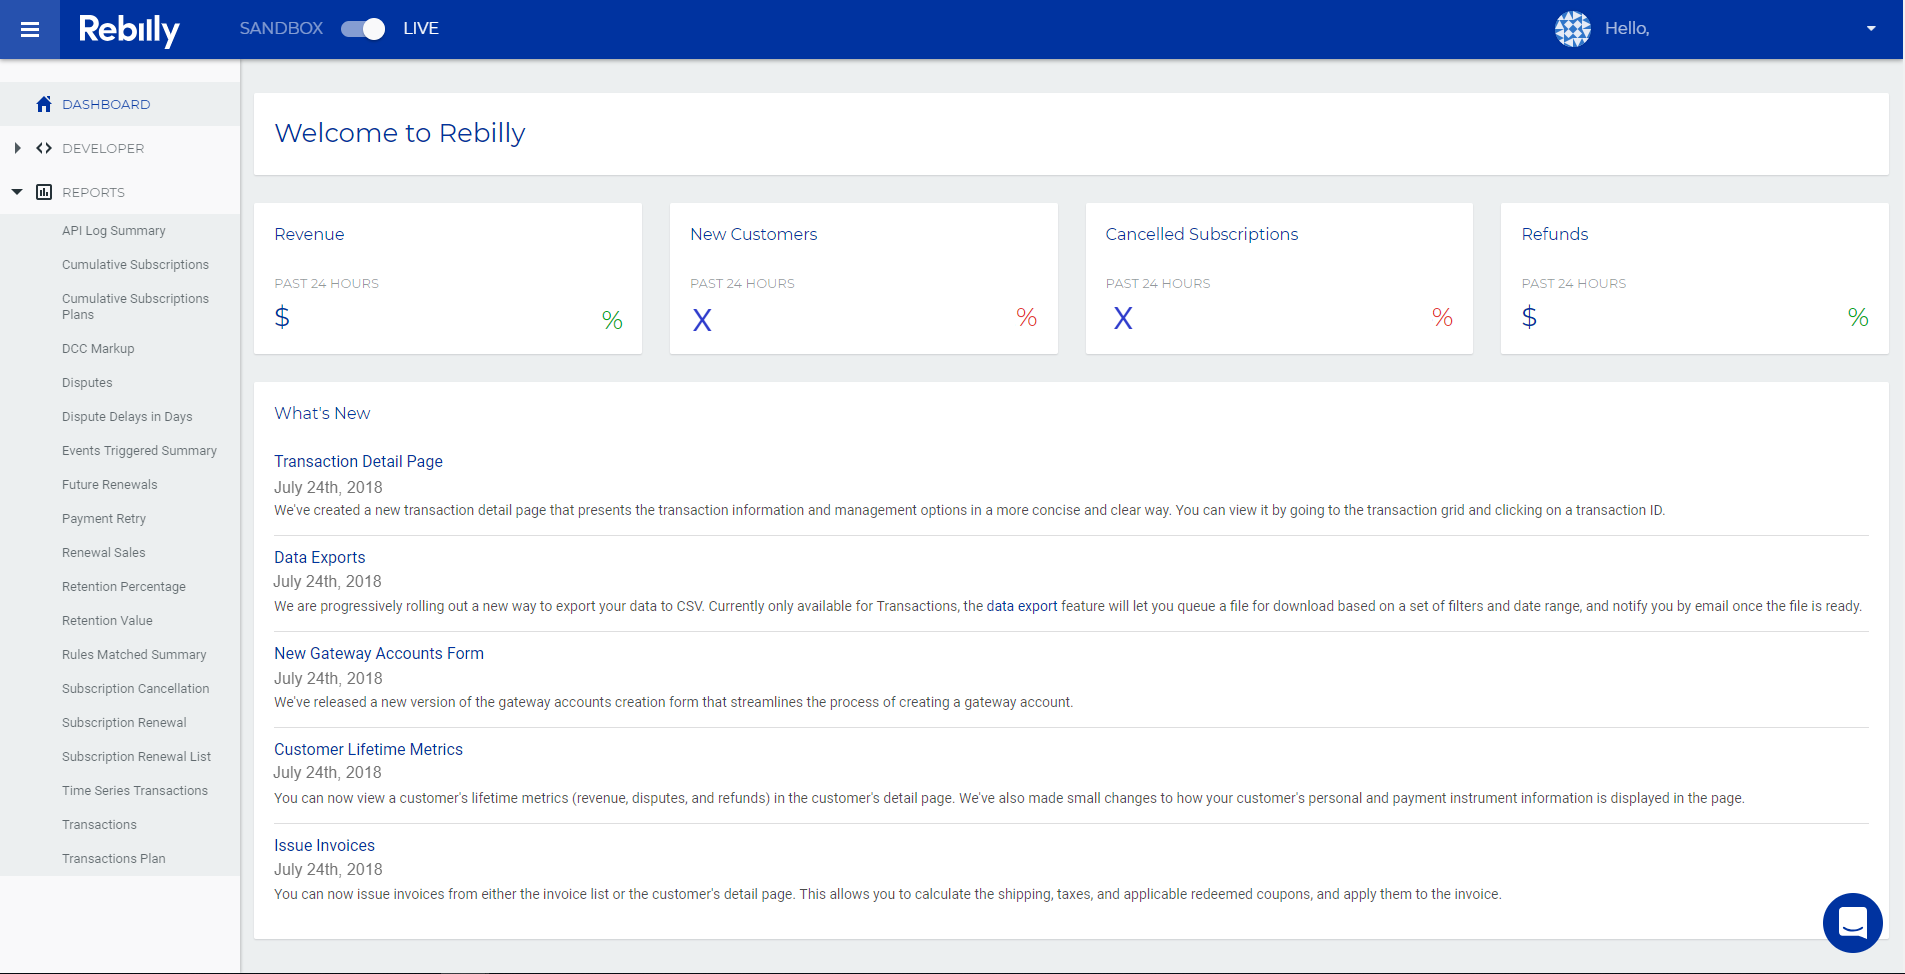This screenshot has height=974, width=1905.
Task: Toggle the Sandbox/Live mode switch
Action: pyautogui.click(x=363, y=29)
